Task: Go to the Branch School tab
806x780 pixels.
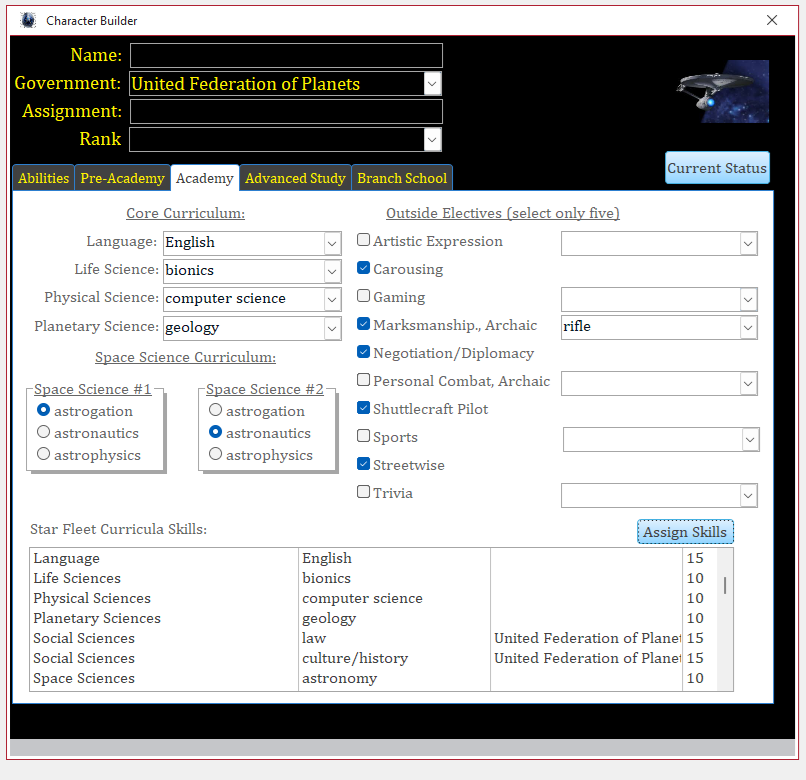Action: (x=402, y=179)
